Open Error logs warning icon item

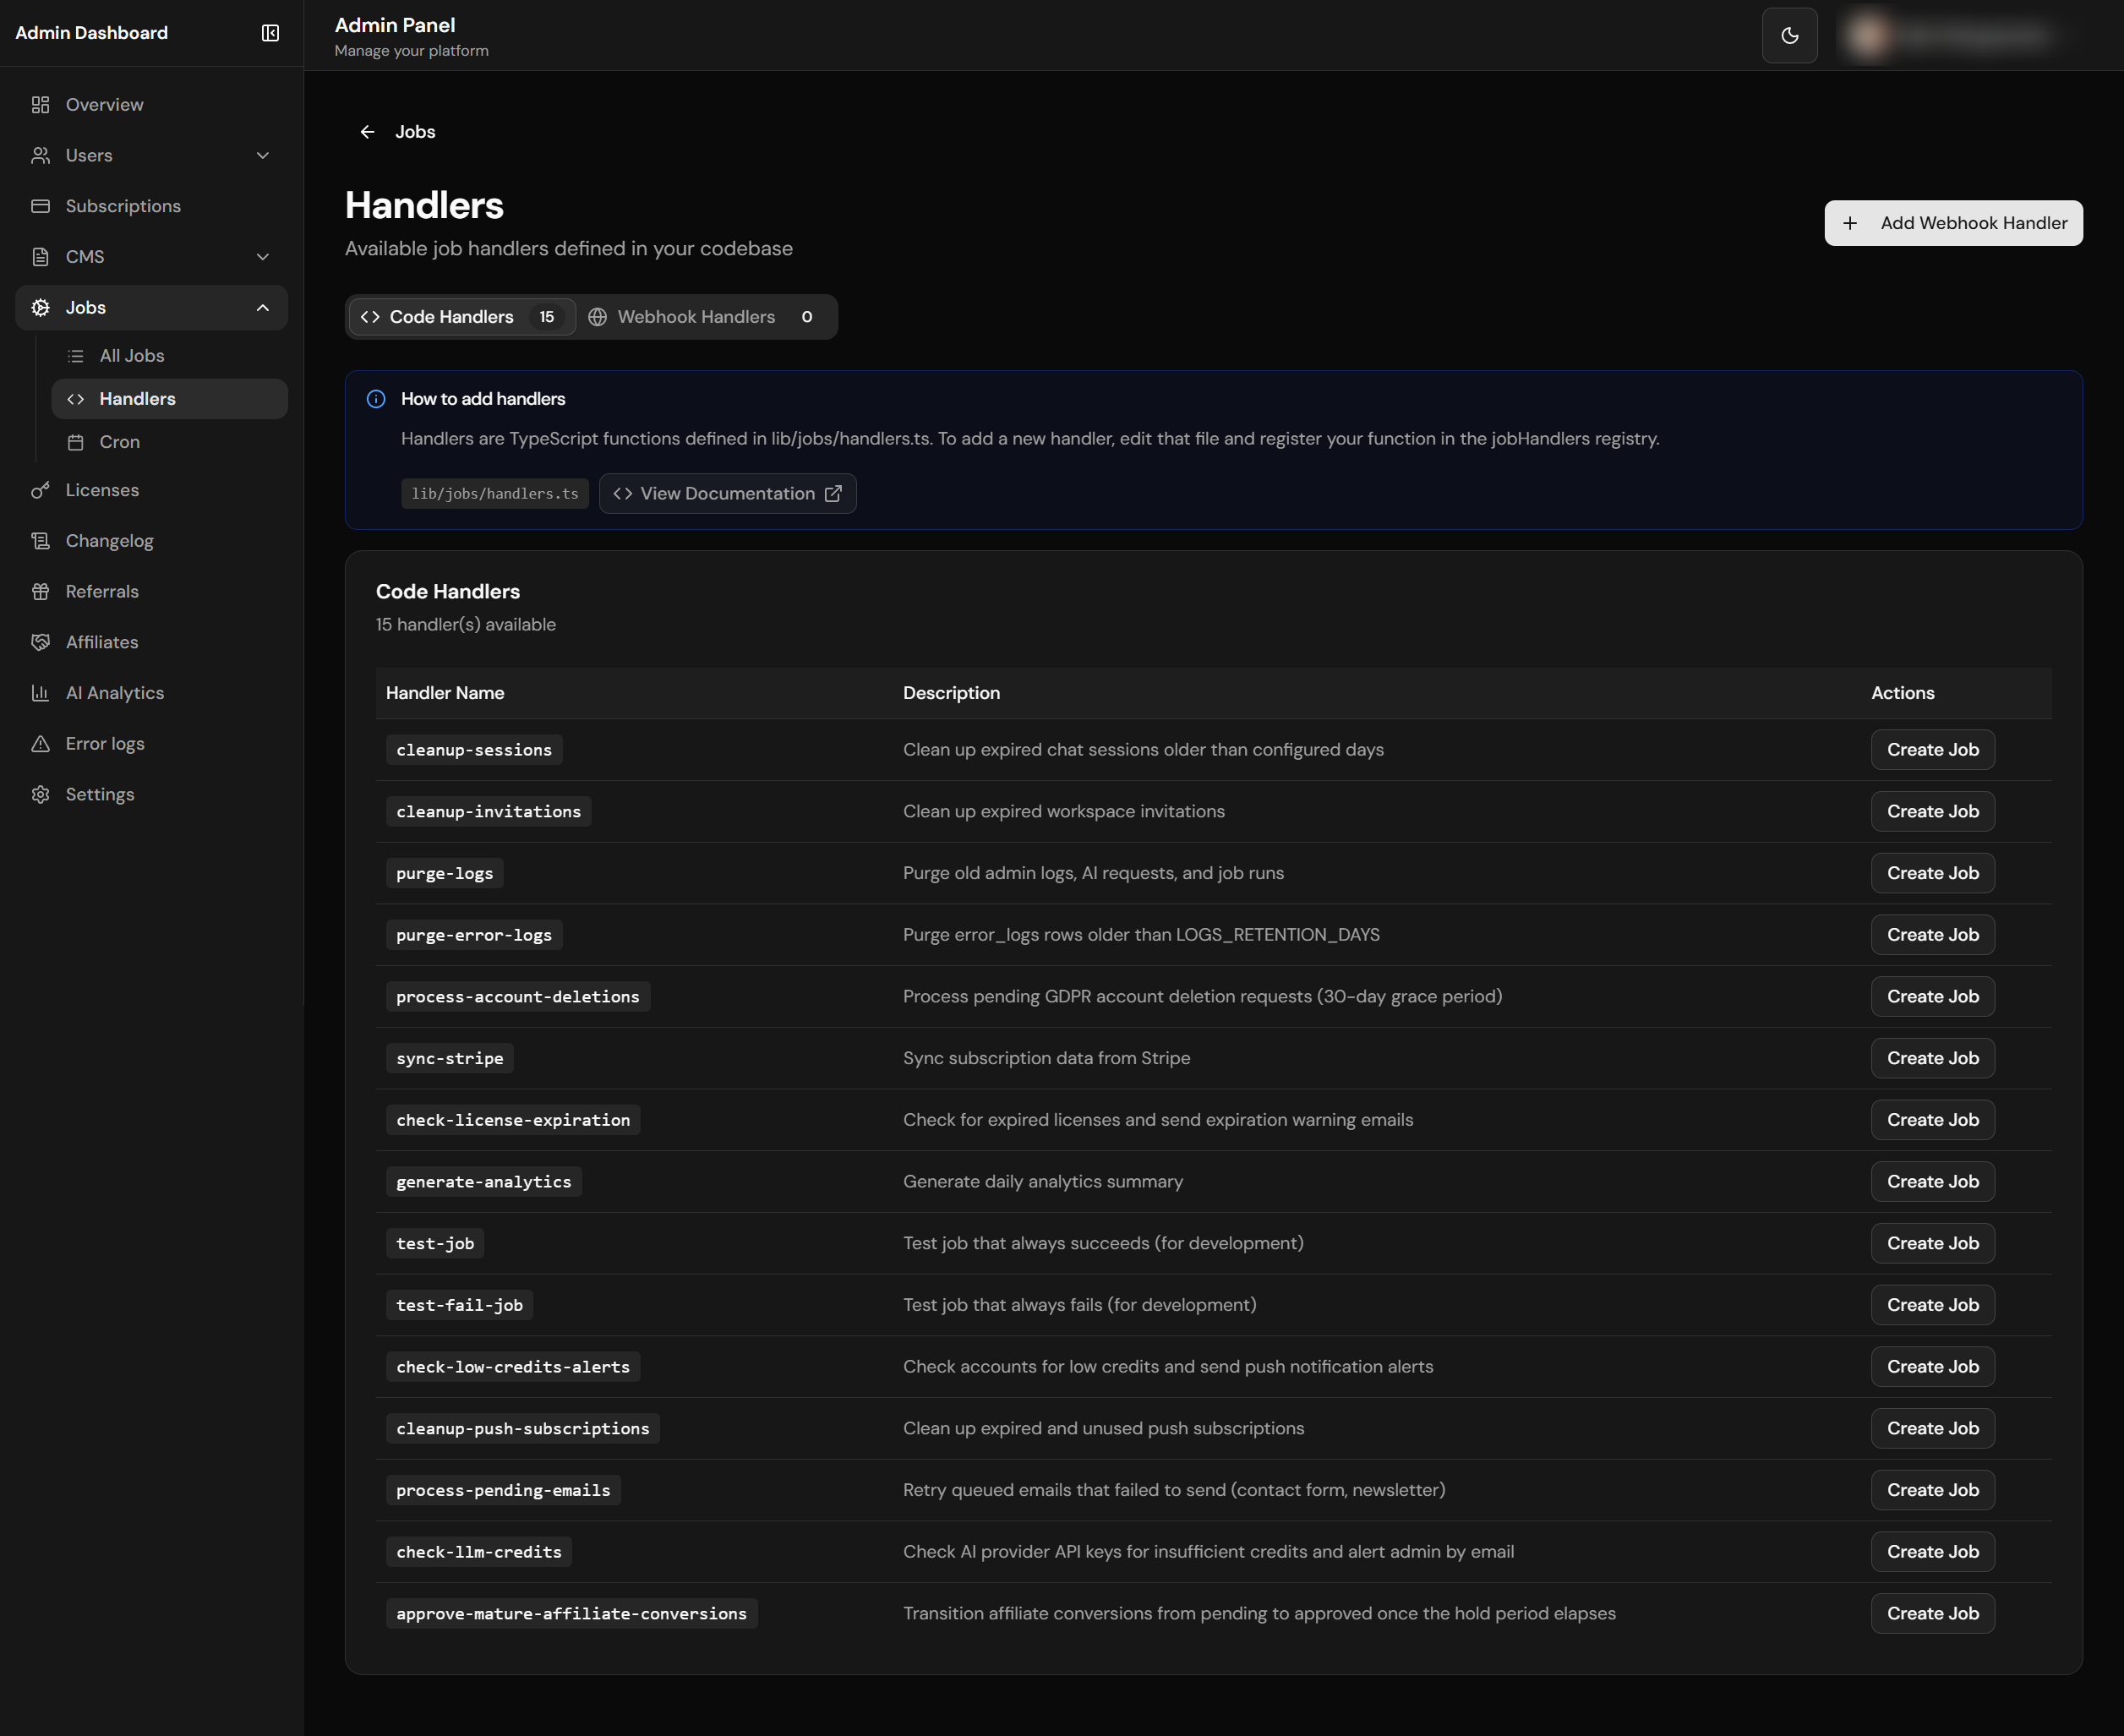click(x=40, y=744)
